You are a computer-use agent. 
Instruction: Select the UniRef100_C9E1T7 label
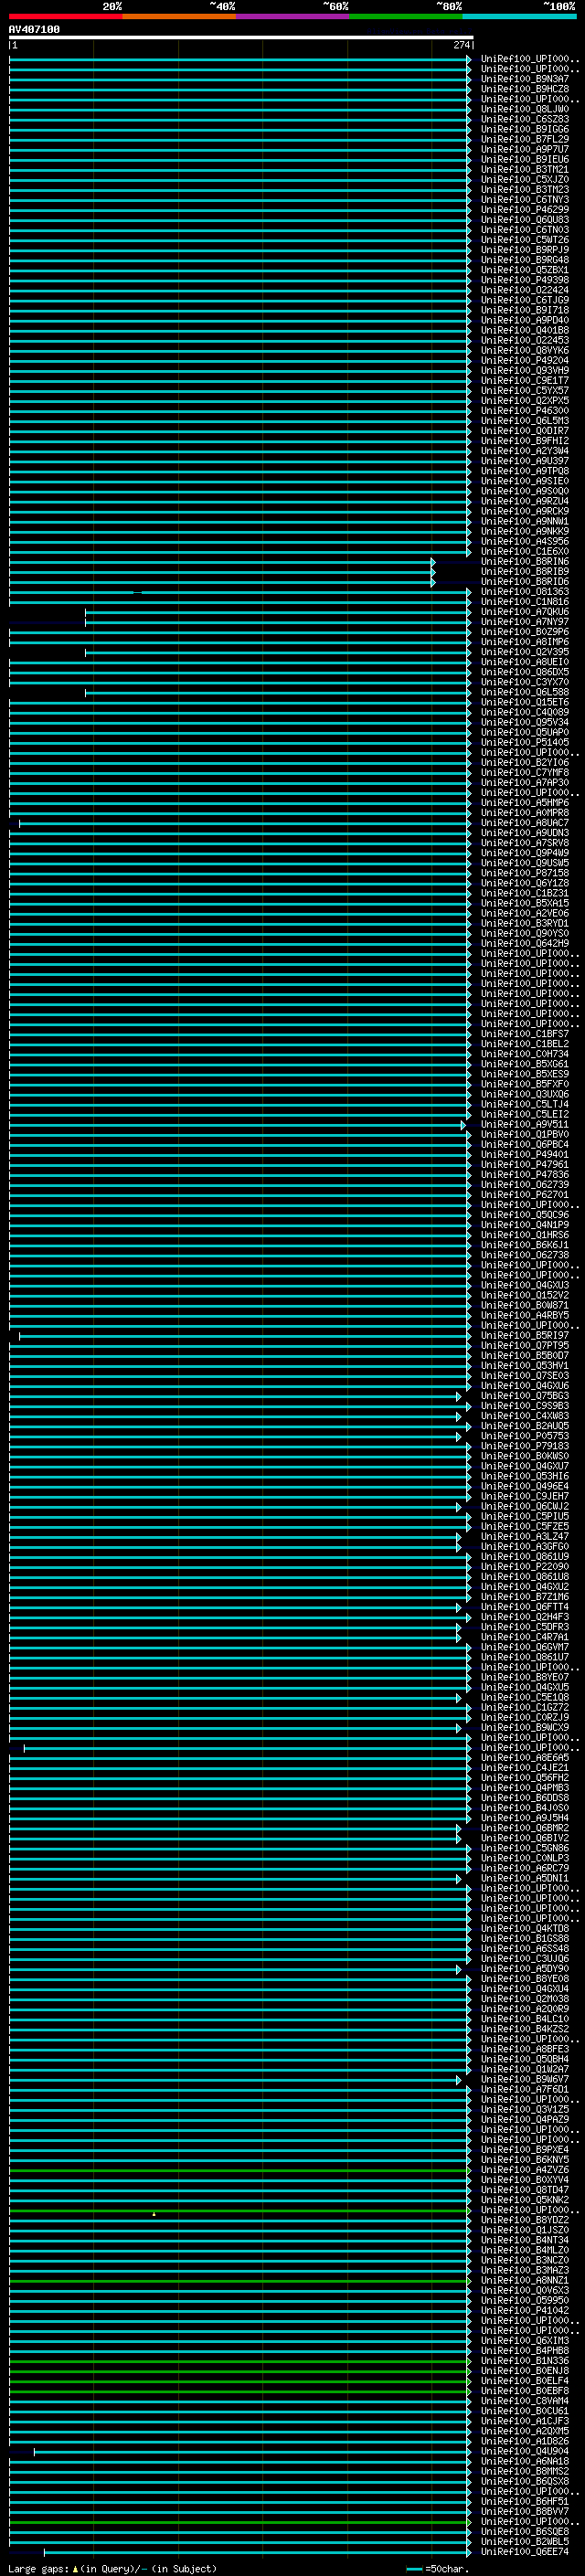point(525,381)
